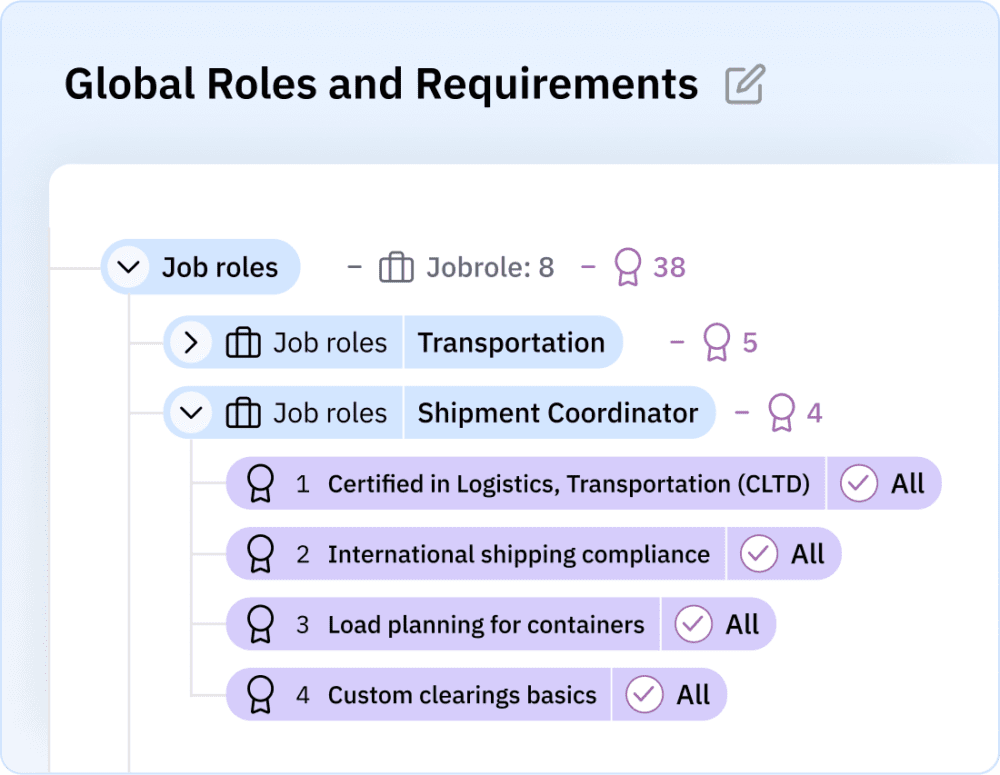Click the award icon on the CLTD requirement
1000x775 pixels.
(260, 483)
